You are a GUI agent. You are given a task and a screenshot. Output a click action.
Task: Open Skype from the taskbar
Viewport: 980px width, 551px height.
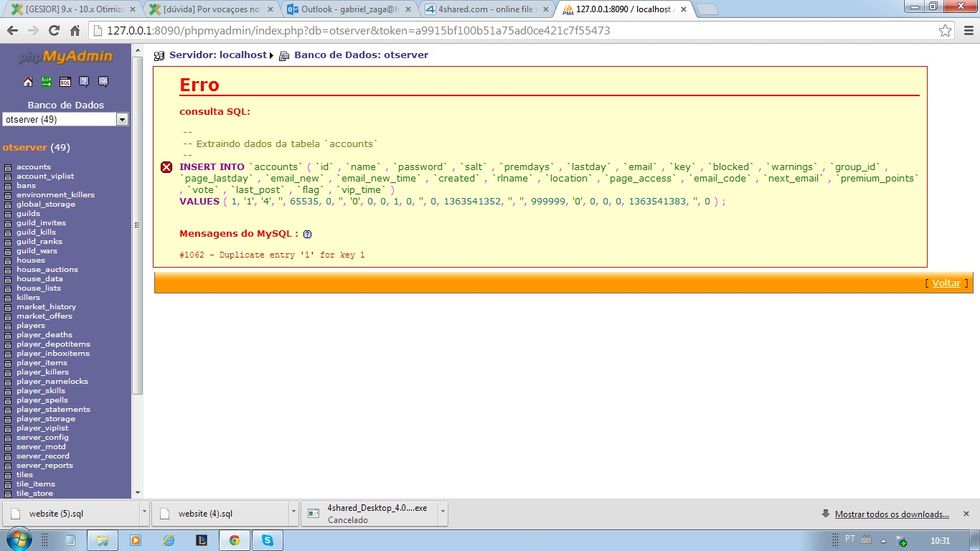(x=268, y=540)
